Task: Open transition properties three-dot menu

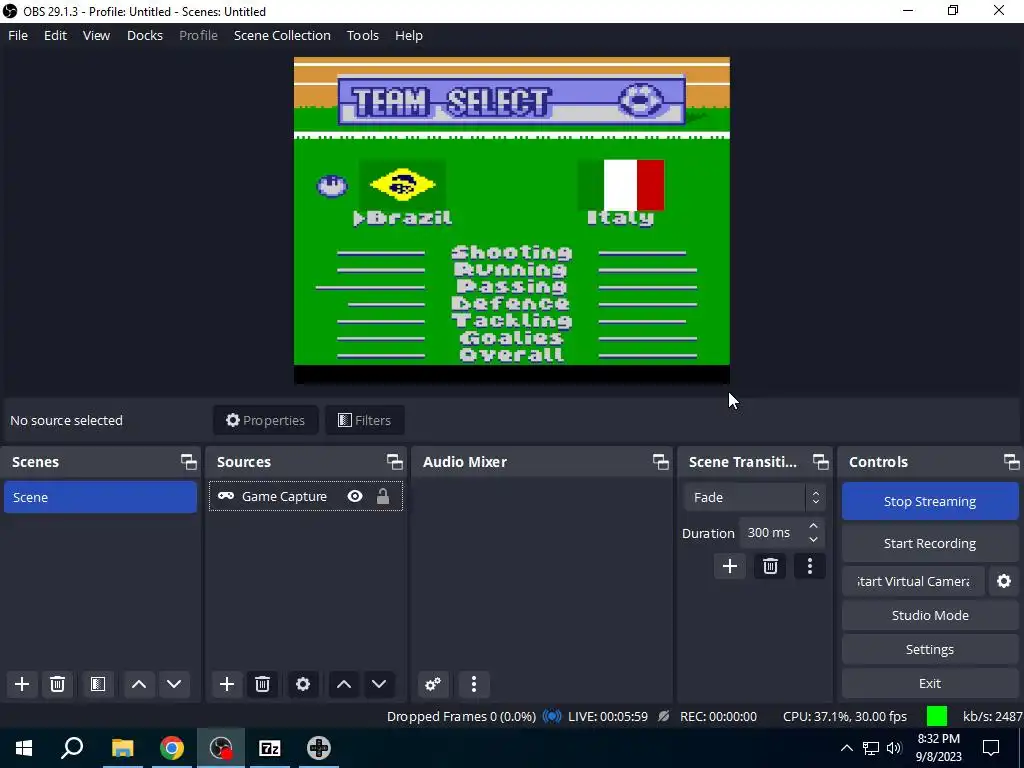Action: tap(810, 566)
